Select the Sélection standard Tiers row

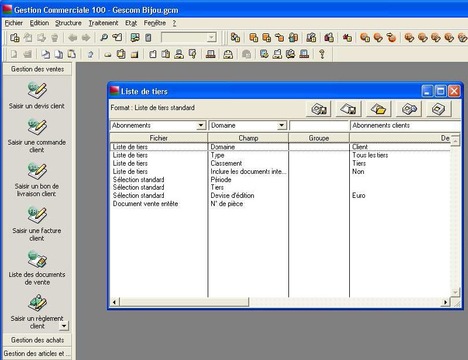pyautogui.click(x=280, y=187)
